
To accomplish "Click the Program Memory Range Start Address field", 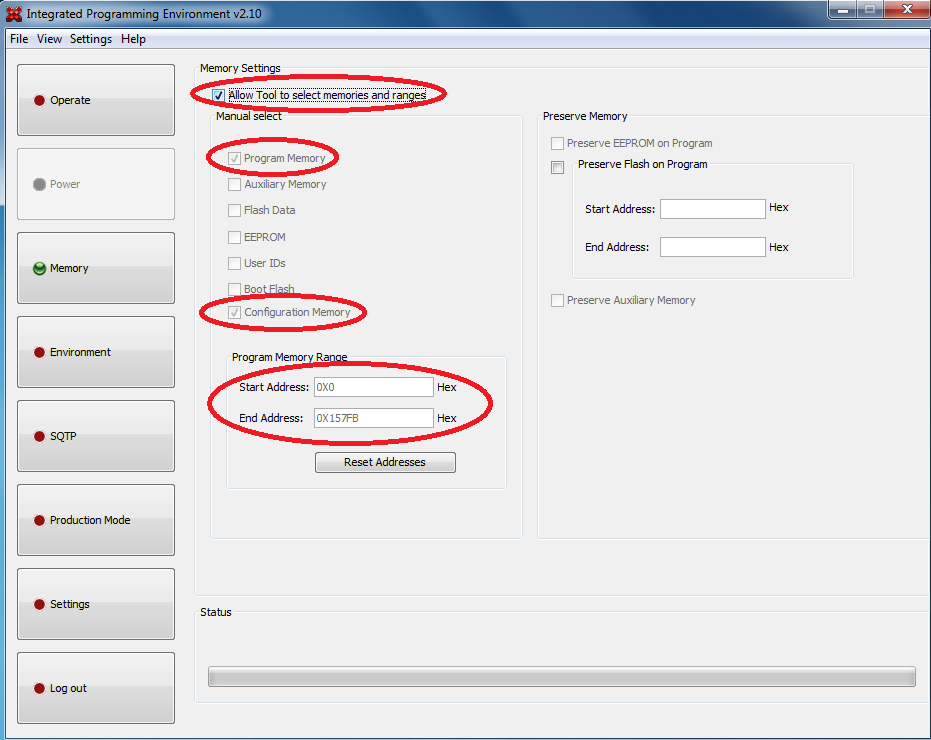I will pos(373,387).
